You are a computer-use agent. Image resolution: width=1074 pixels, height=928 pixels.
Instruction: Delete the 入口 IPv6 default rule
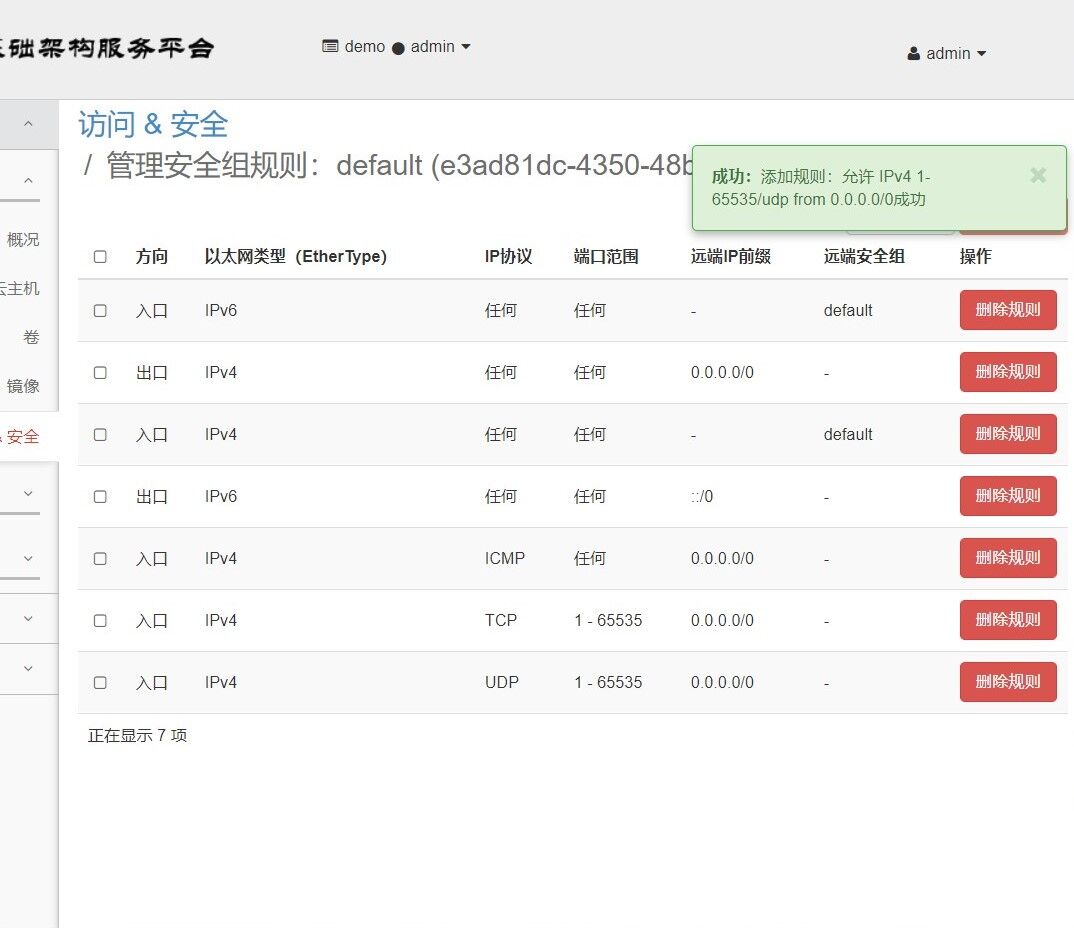[x=1008, y=310]
